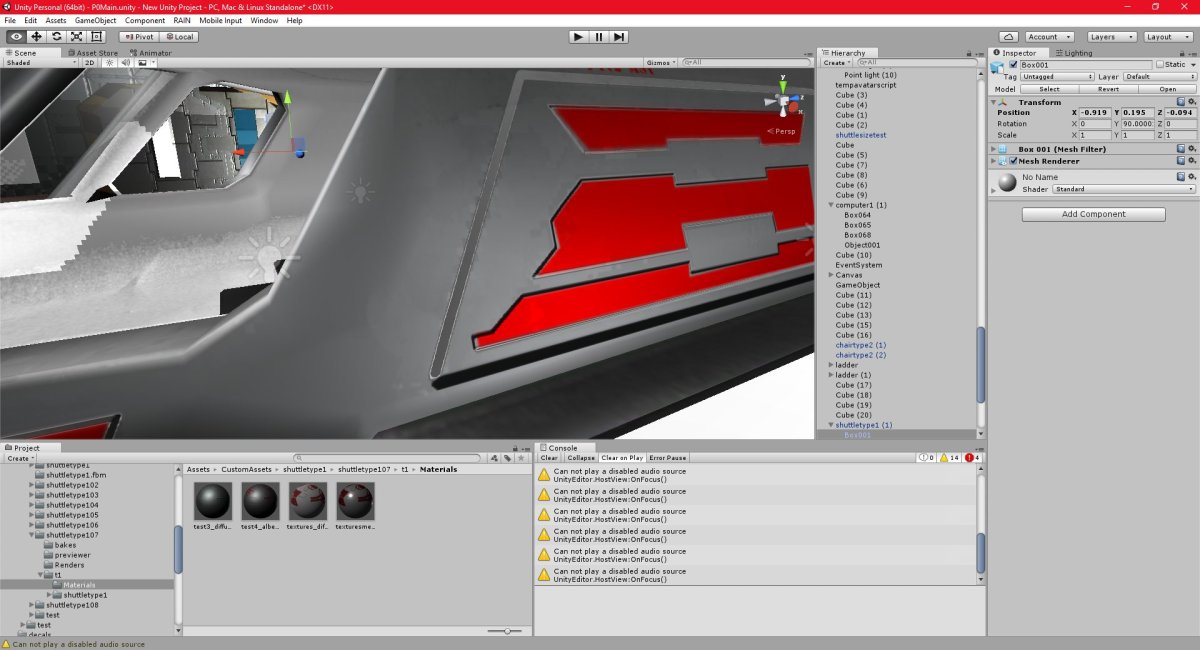Image resolution: width=1200 pixels, height=650 pixels.
Task: Toggle Clear on Play in Console
Action: [x=622, y=458]
